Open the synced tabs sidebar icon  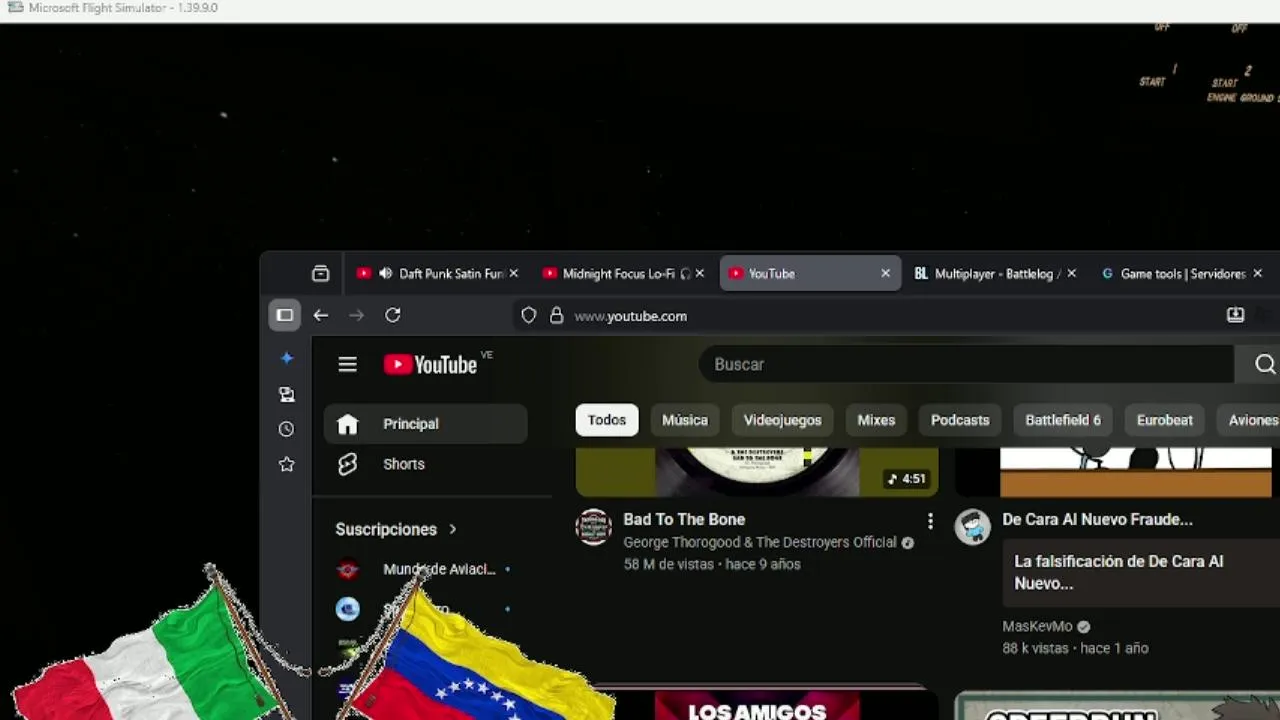tap(287, 394)
